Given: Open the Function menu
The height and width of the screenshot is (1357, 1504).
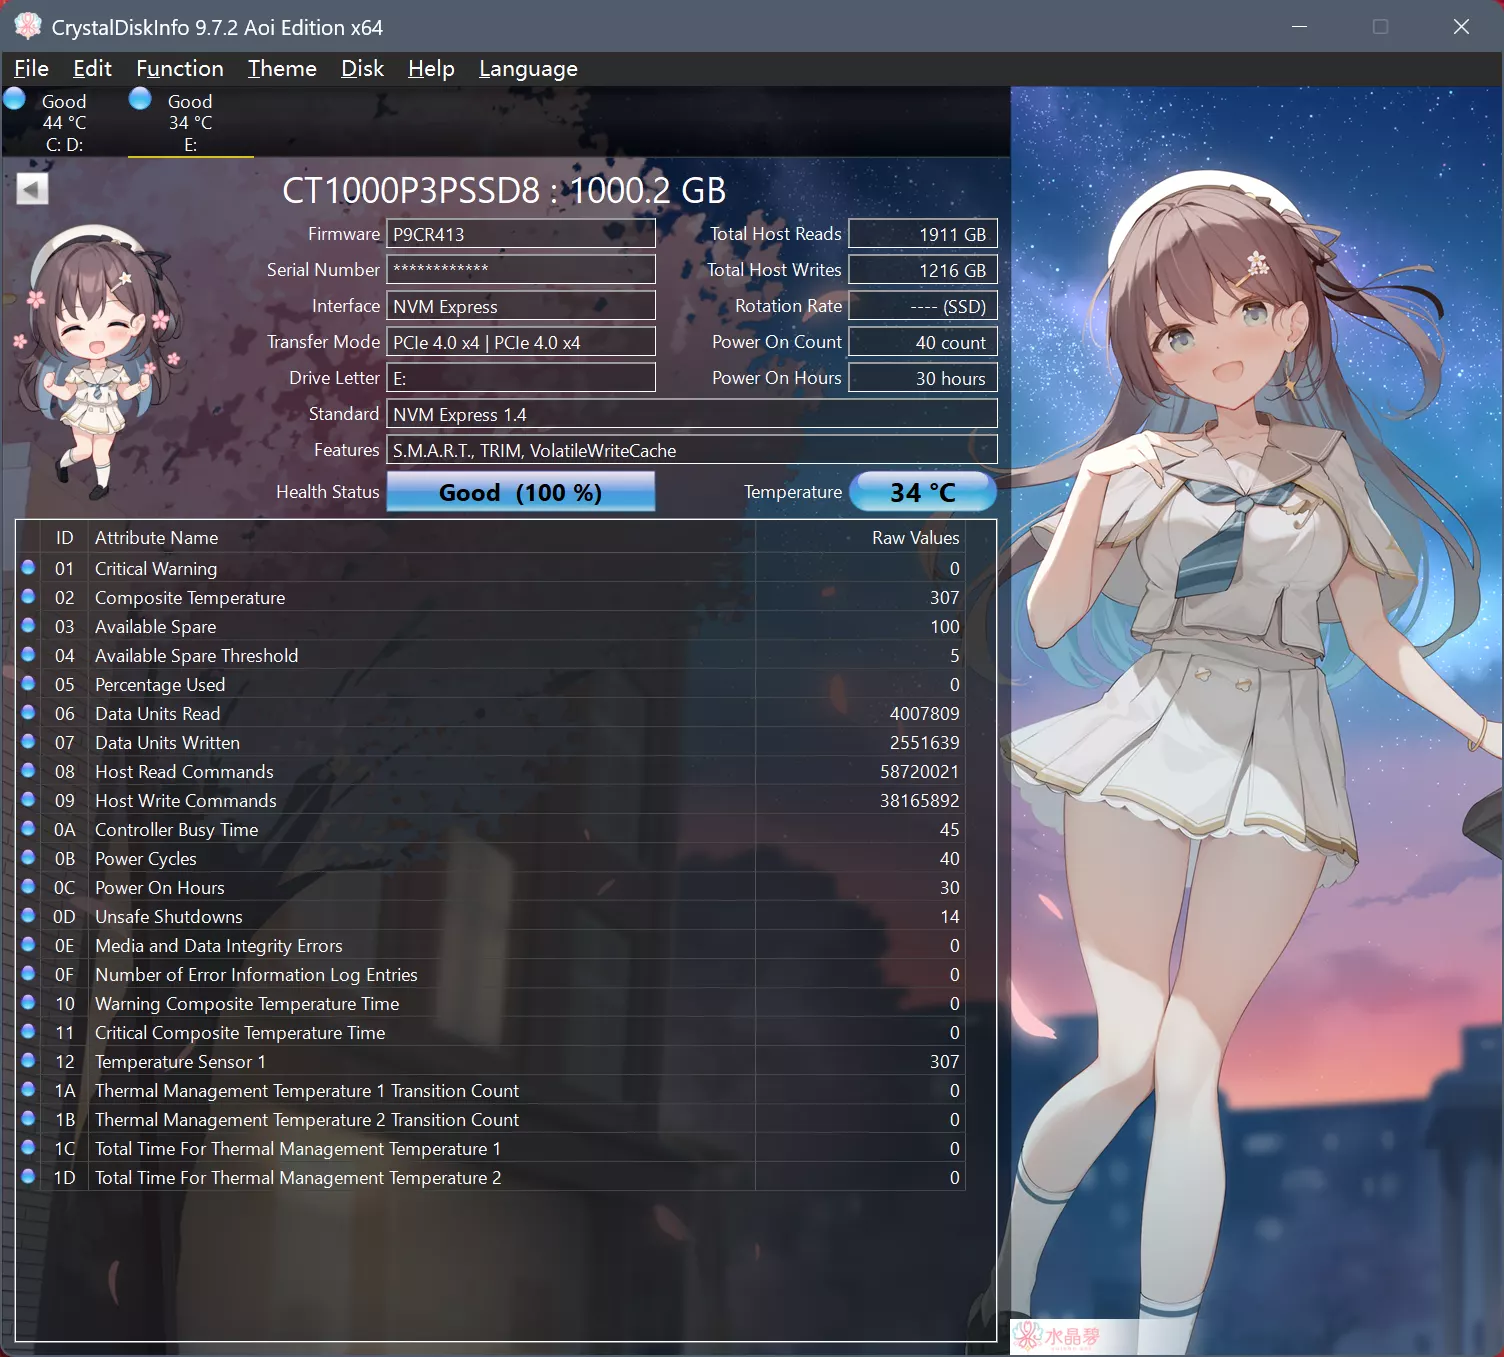Looking at the screenshot, I should pyautogui.click(x=180, y=69).
